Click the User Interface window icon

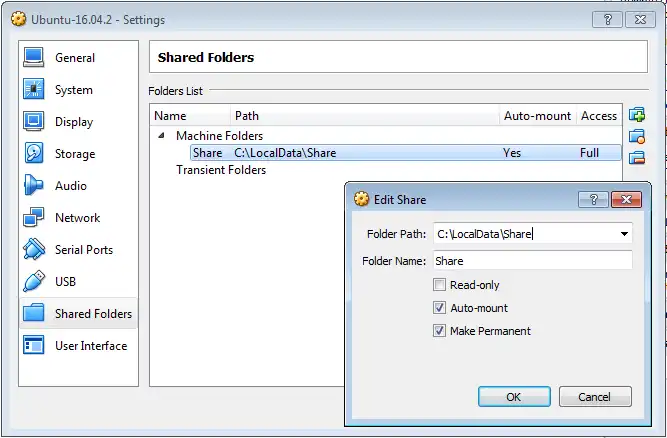pos(34,345)
